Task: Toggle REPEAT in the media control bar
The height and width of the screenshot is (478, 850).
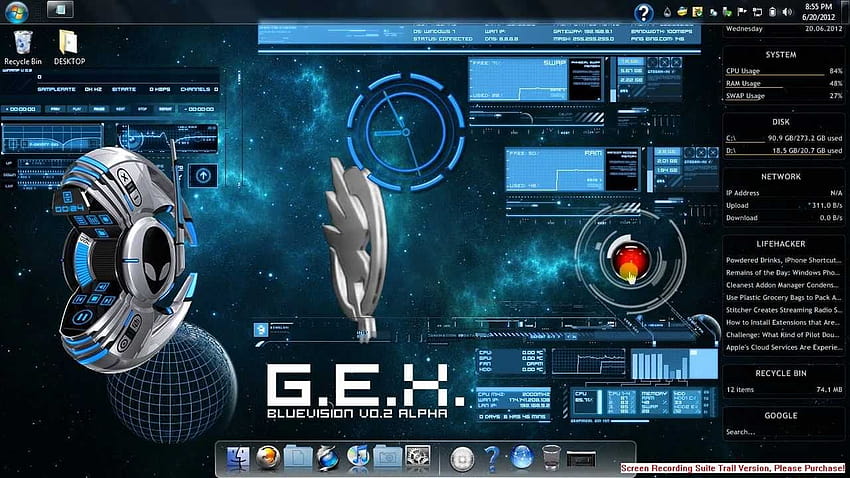Action: tap(165, 109)
